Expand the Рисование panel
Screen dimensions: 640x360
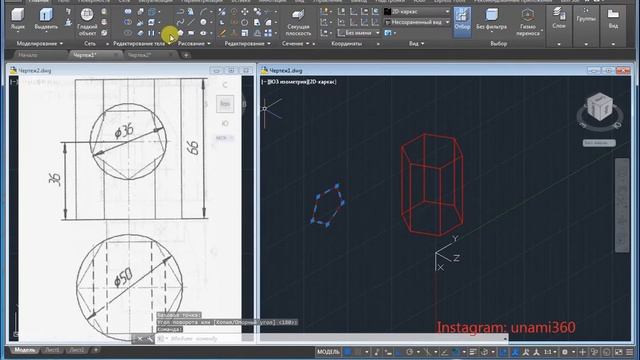tap(194, 43)
